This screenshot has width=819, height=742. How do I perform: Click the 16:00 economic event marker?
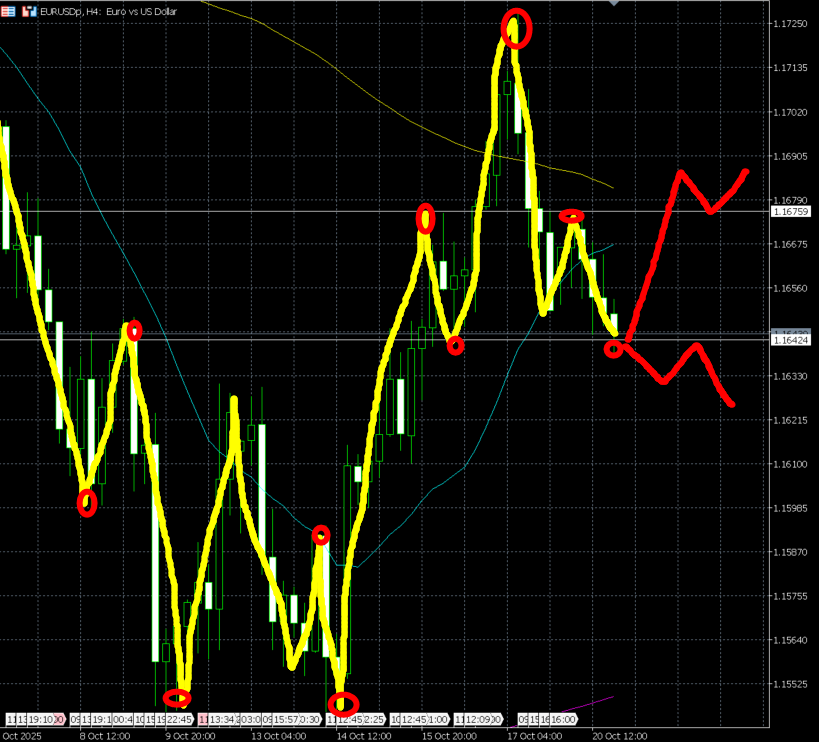(x=560, y=719)
